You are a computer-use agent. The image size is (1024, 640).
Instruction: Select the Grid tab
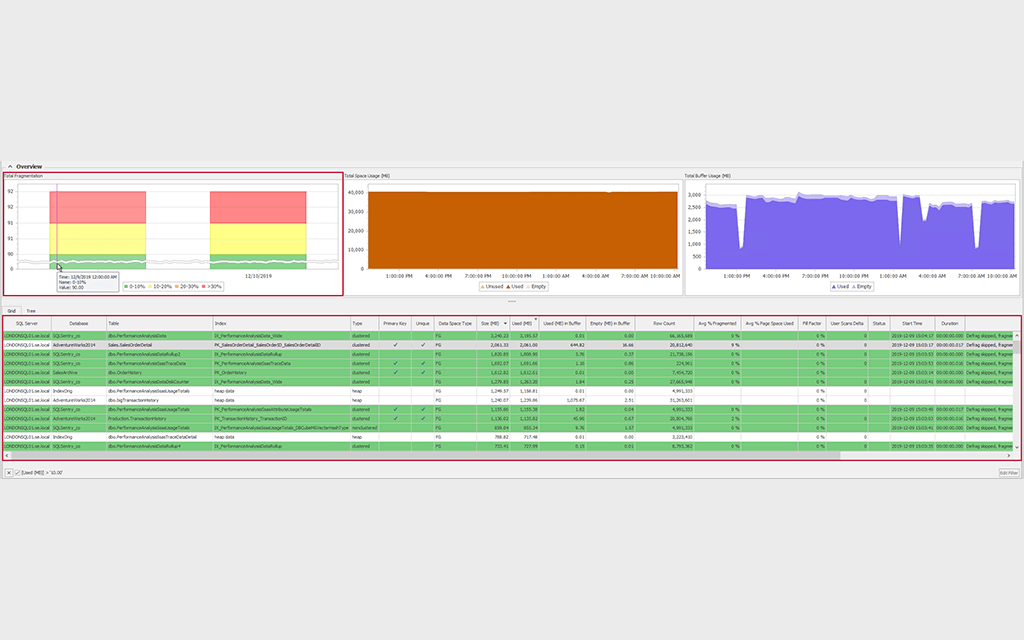(12, 310)
